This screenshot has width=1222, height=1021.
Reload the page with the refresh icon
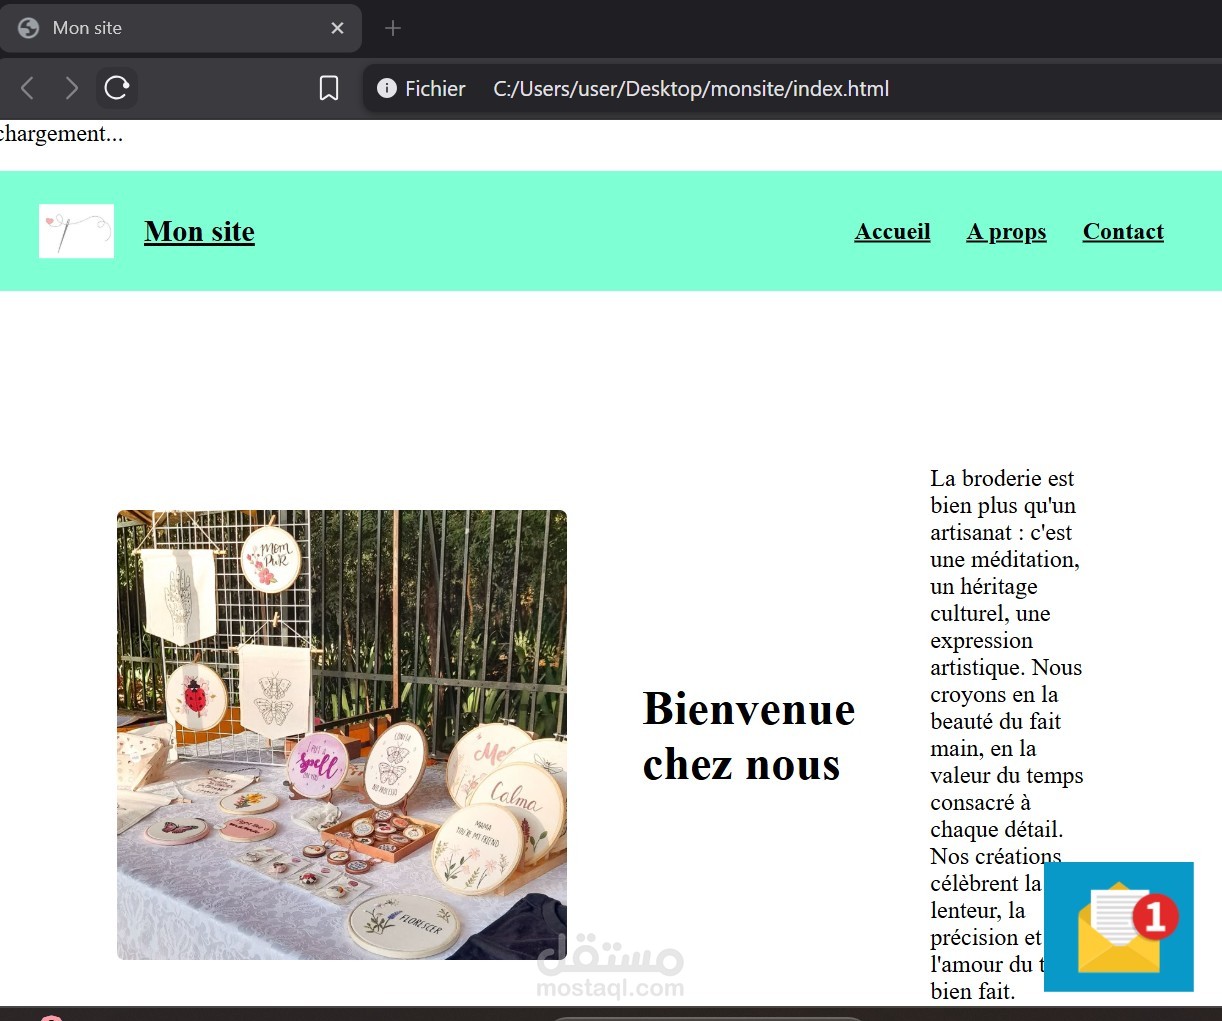117,88
